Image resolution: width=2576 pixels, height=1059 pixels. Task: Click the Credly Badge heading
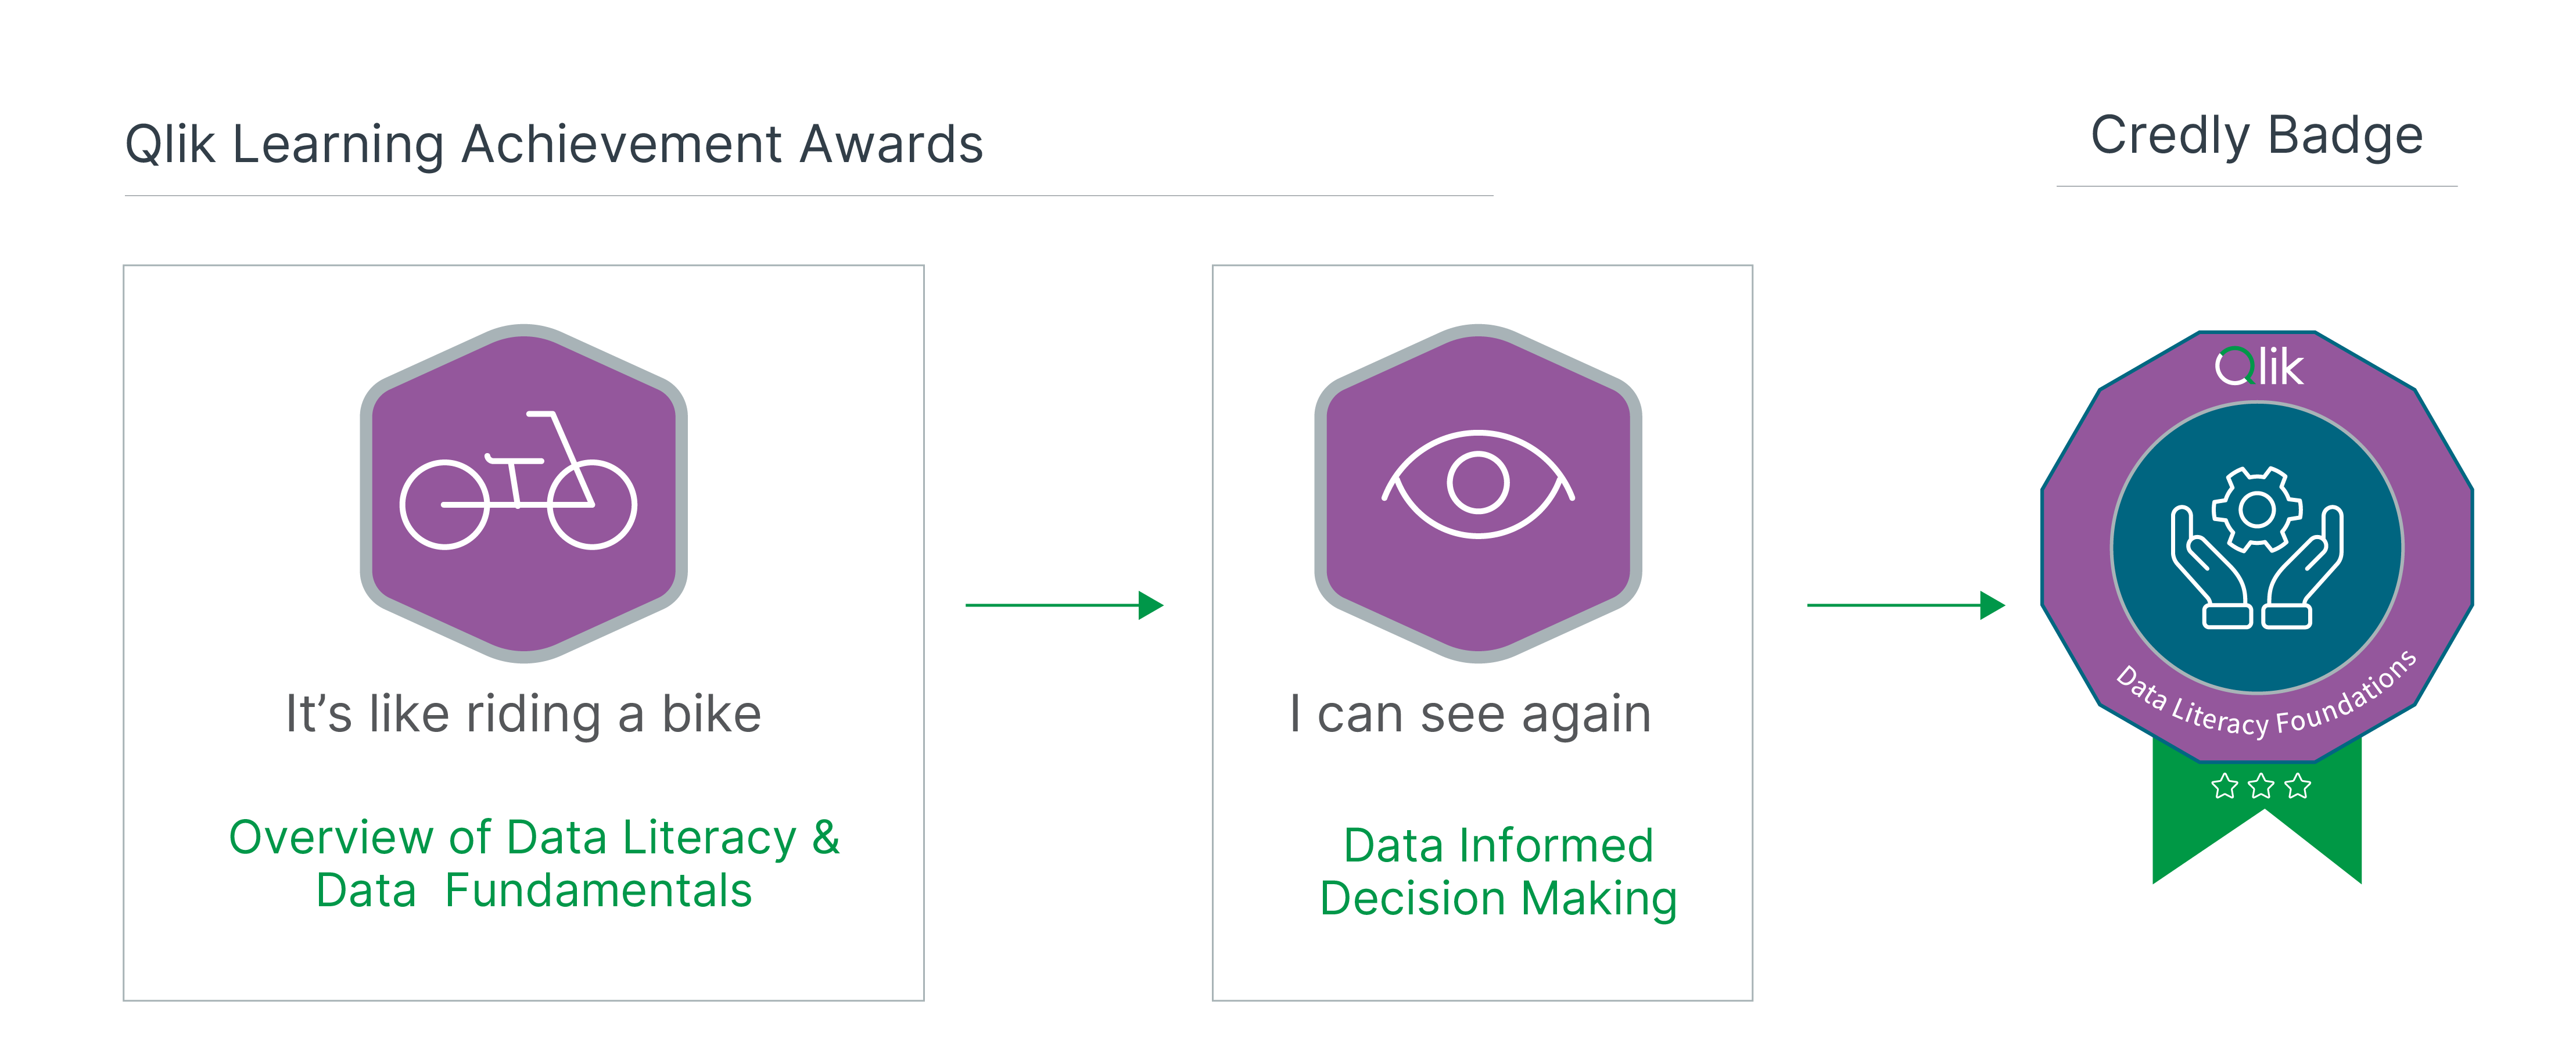pos(2257,136)
